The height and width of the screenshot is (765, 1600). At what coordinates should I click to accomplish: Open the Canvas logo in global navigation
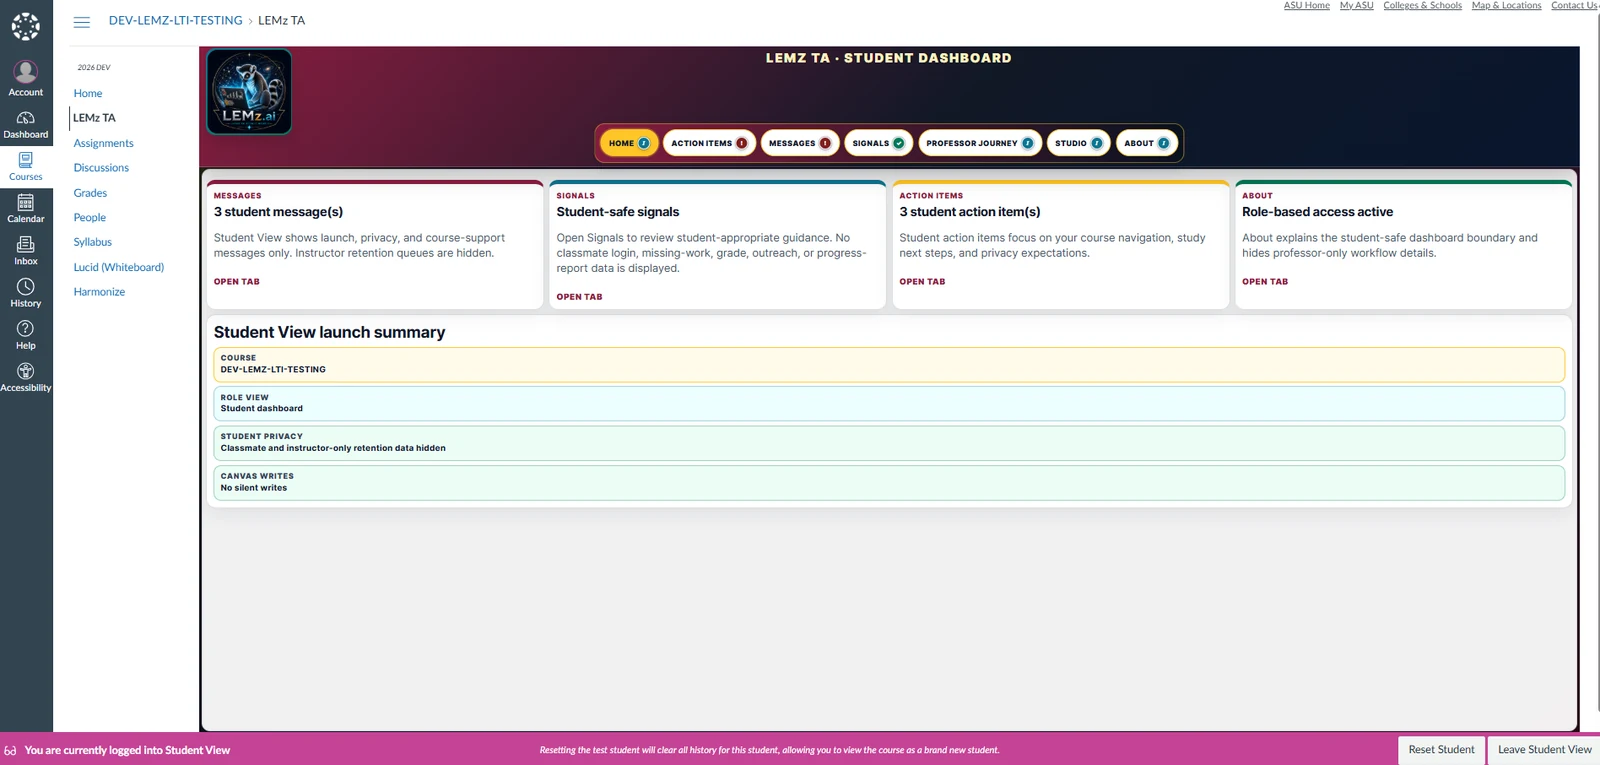[26, 26]
